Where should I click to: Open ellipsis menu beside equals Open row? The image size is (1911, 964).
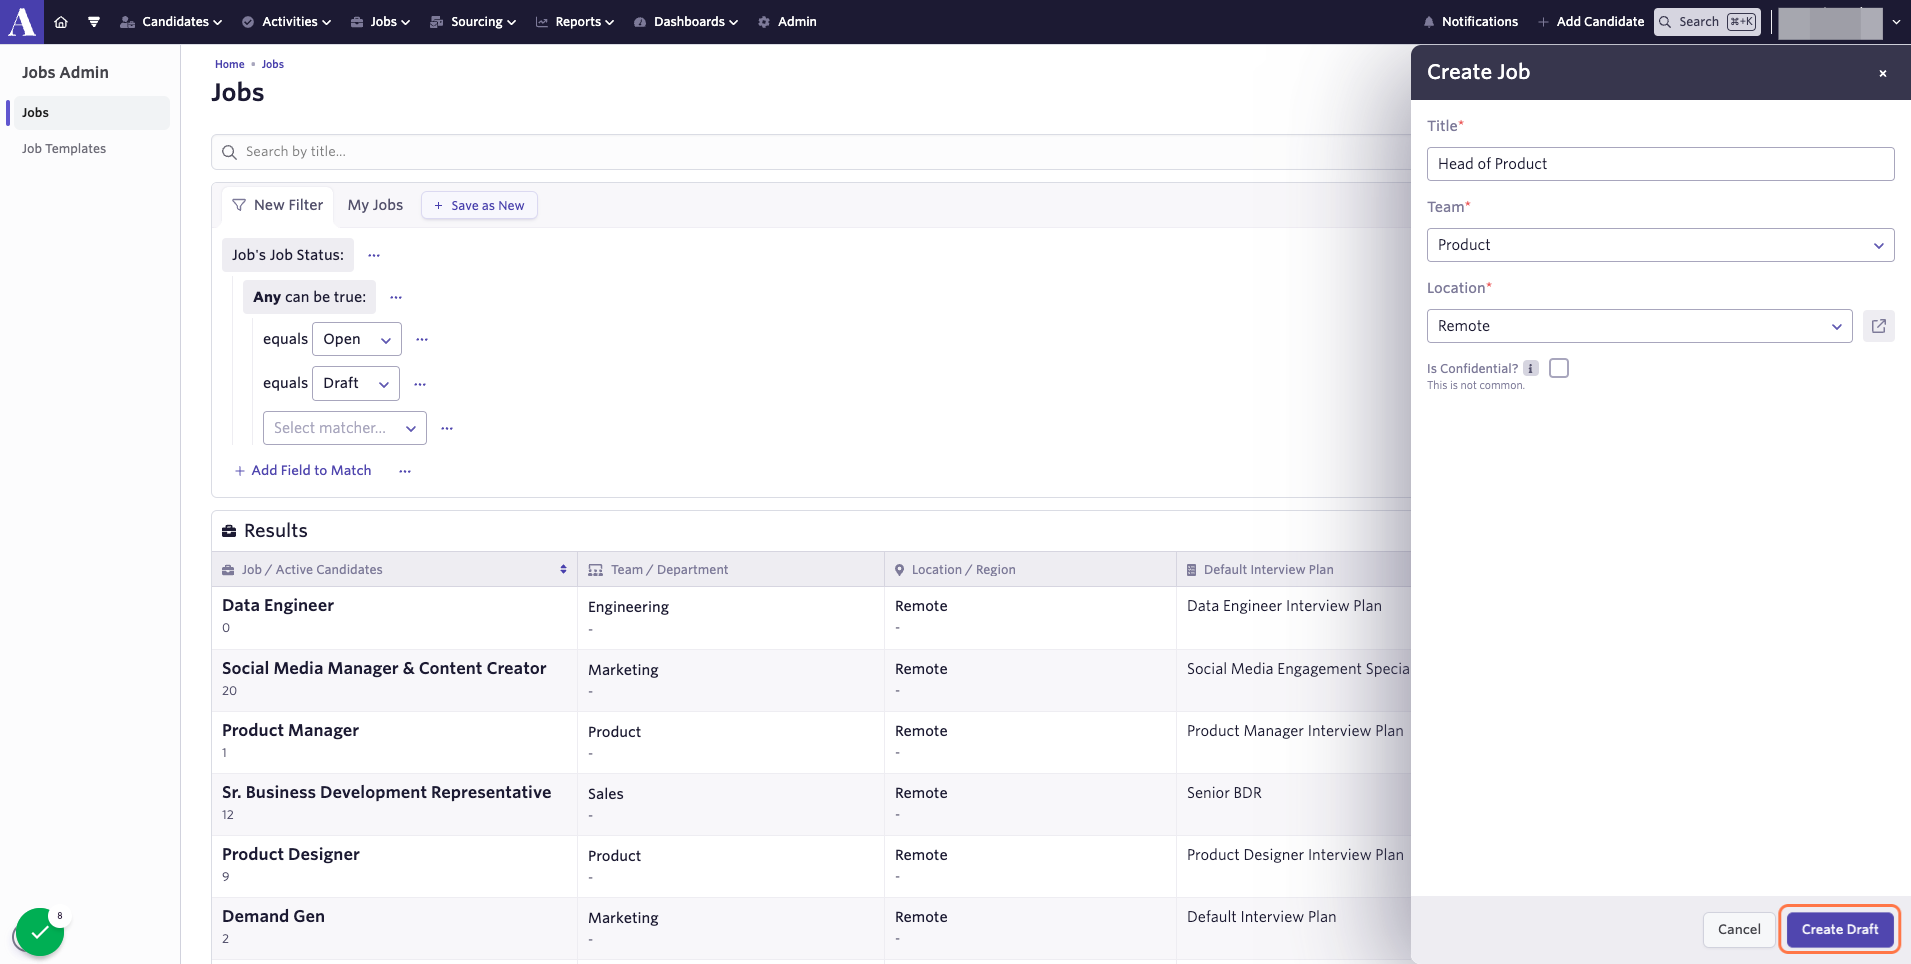pyautogui.click(x=422, y=339)
